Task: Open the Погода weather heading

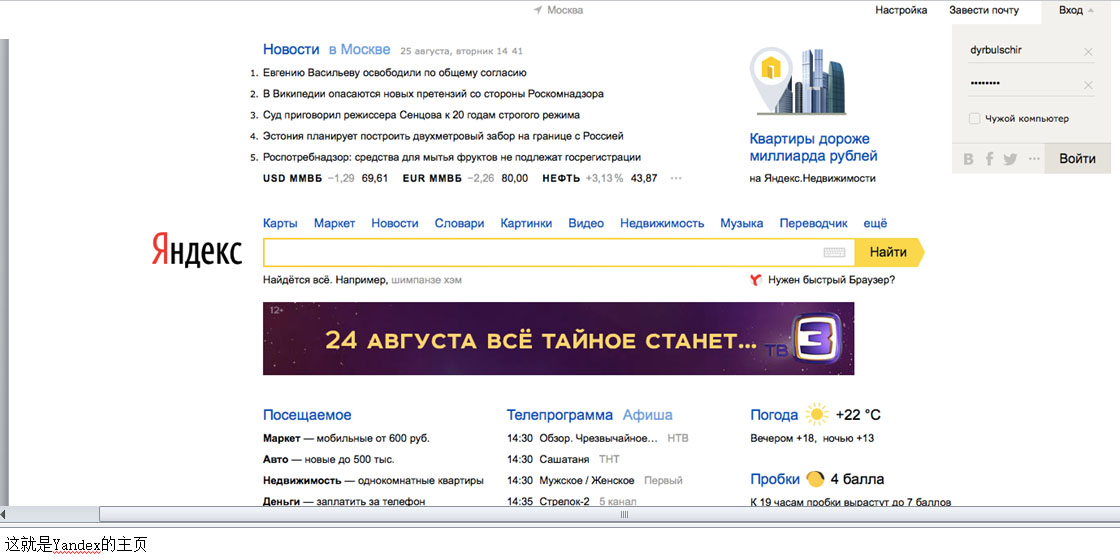Action: pos(774,414)
